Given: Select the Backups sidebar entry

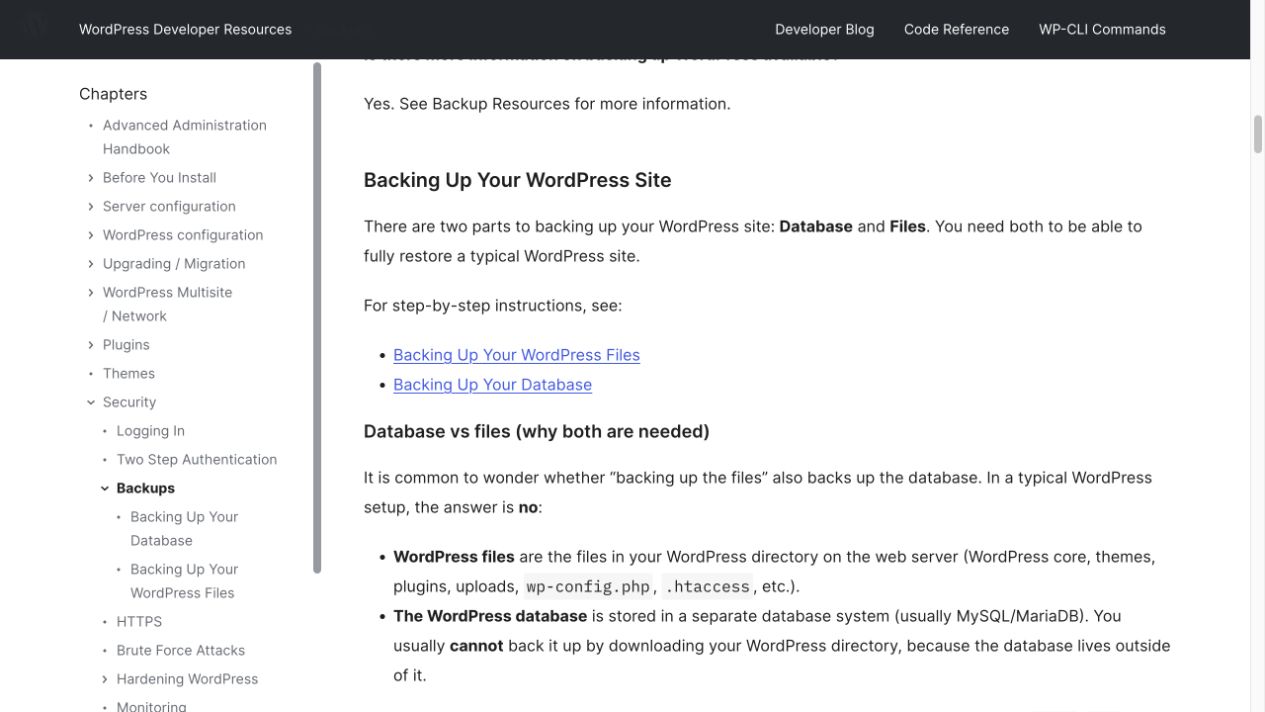Looking at the screenshot, I should pos(145,488).
